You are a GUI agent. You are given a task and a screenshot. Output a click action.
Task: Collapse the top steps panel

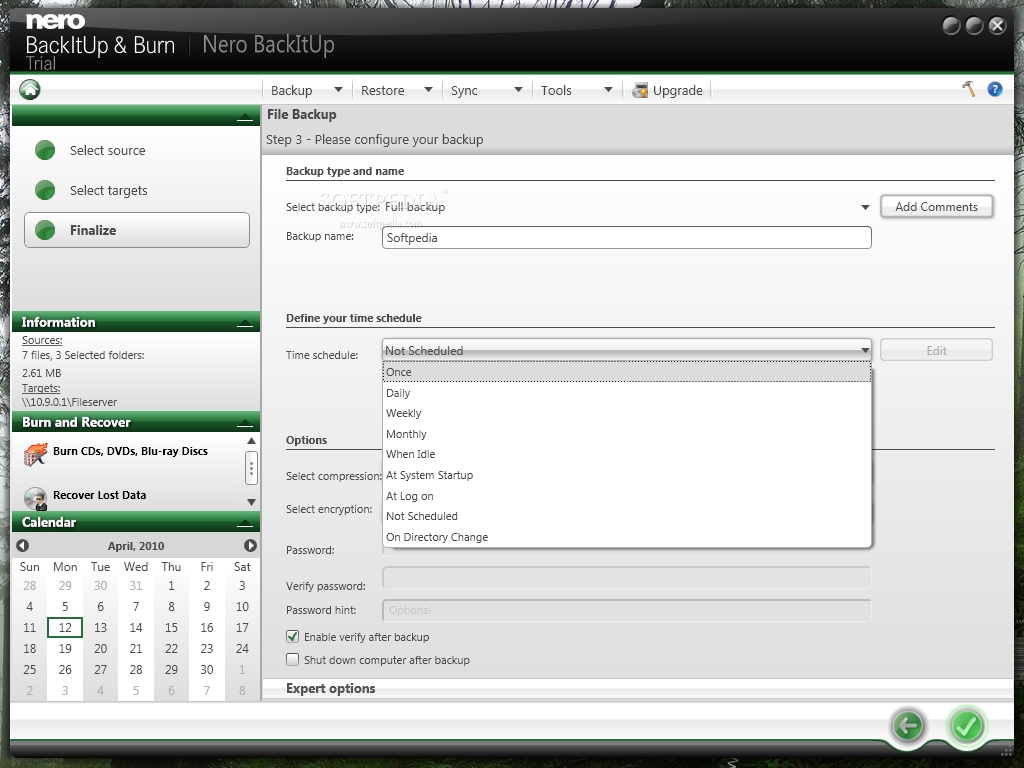pos(245,116)
